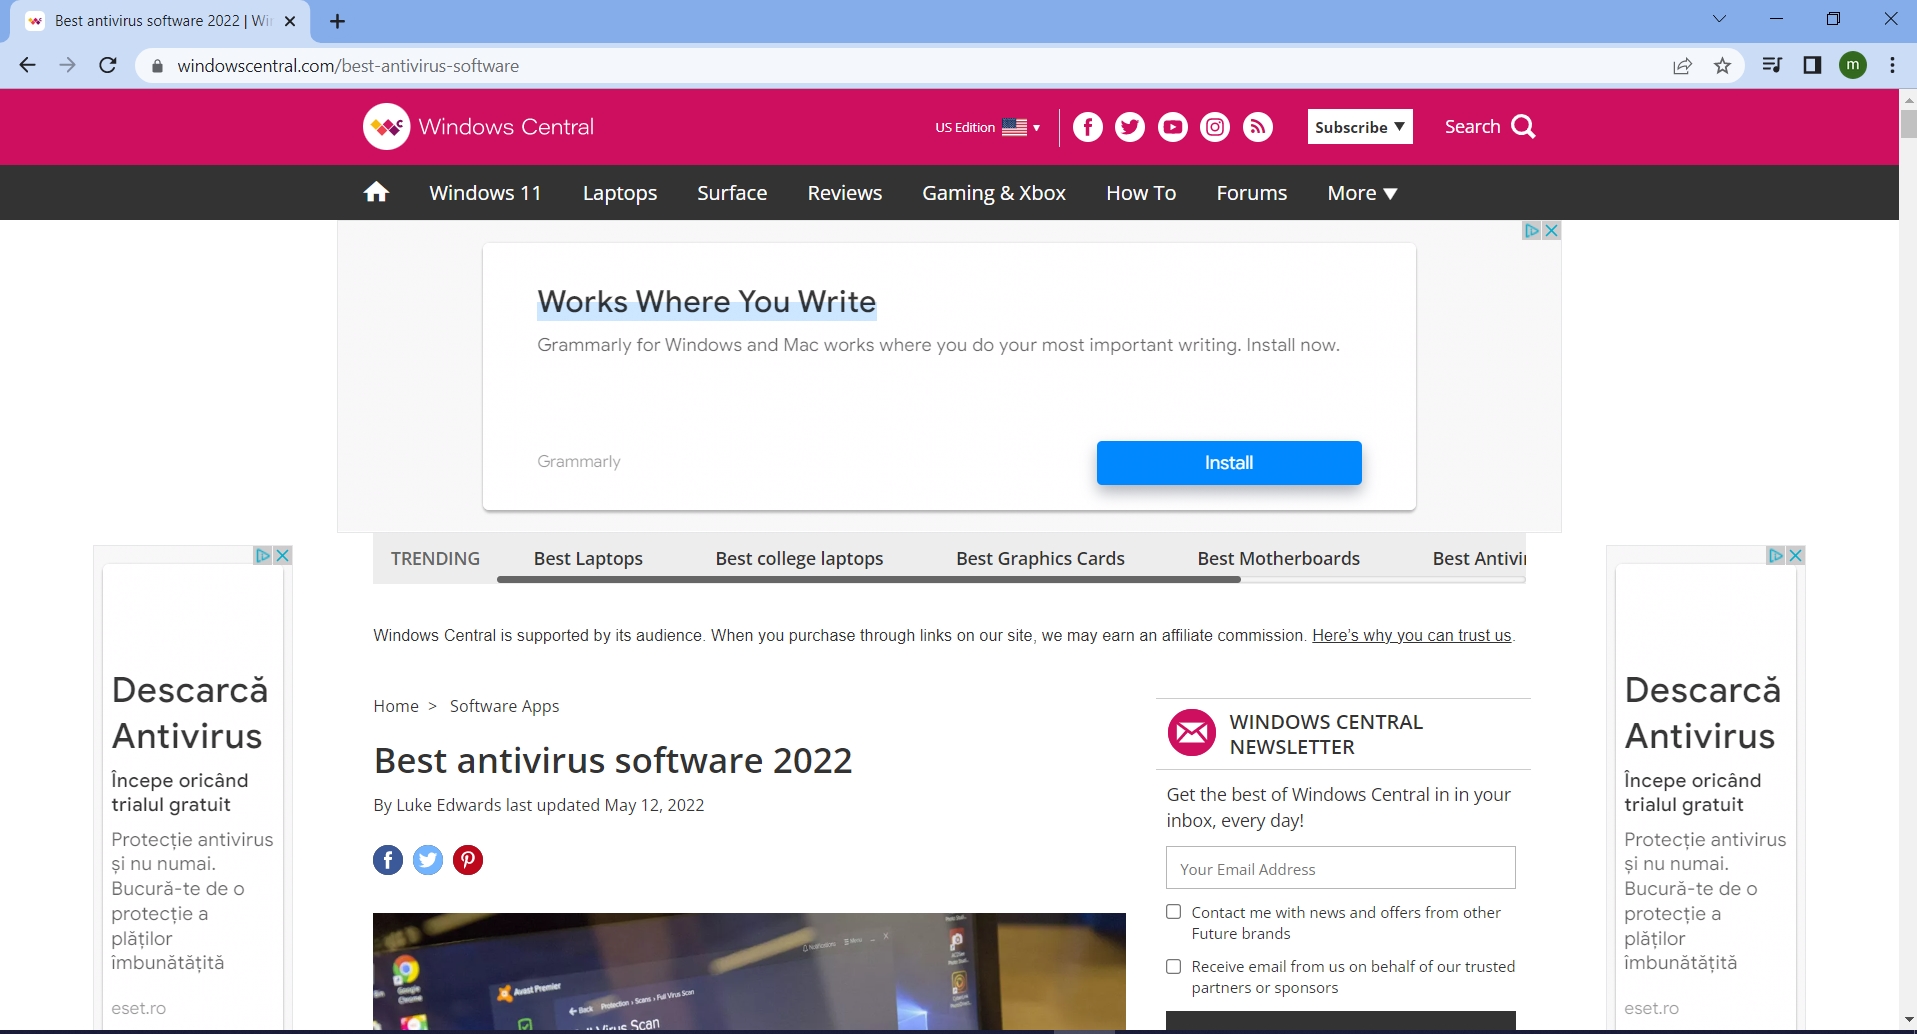
Task: Check 'Receive email on behalf of trusted partners'
Action: pos(1172,966)
